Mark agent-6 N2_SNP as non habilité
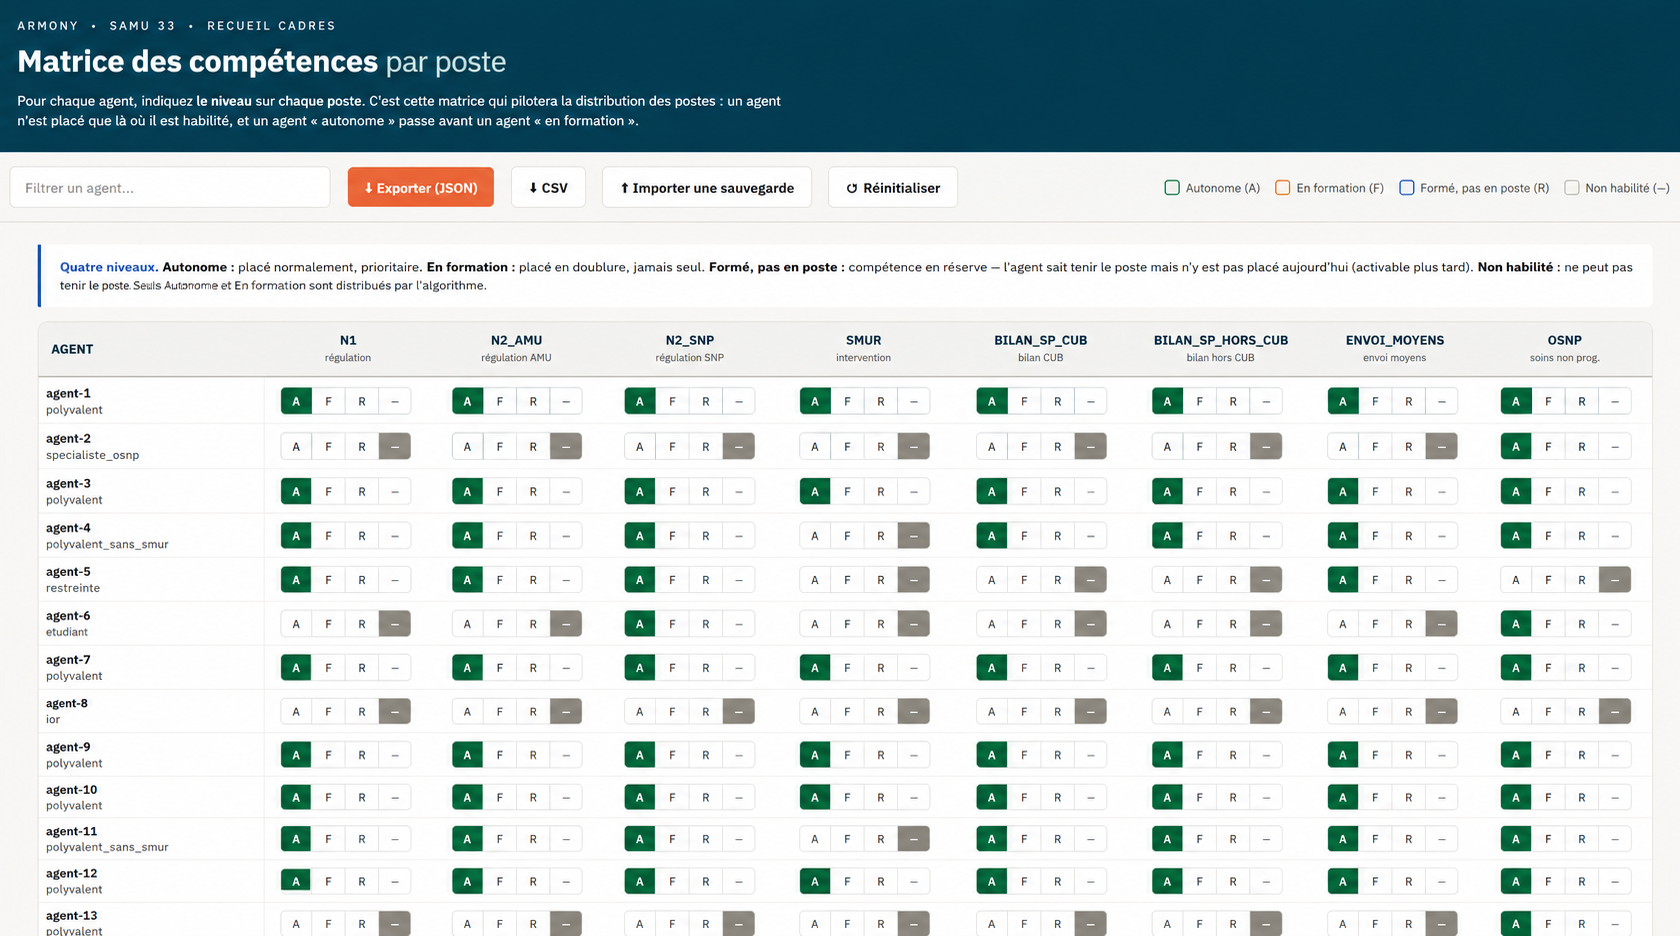 click(x=739, y=623)
